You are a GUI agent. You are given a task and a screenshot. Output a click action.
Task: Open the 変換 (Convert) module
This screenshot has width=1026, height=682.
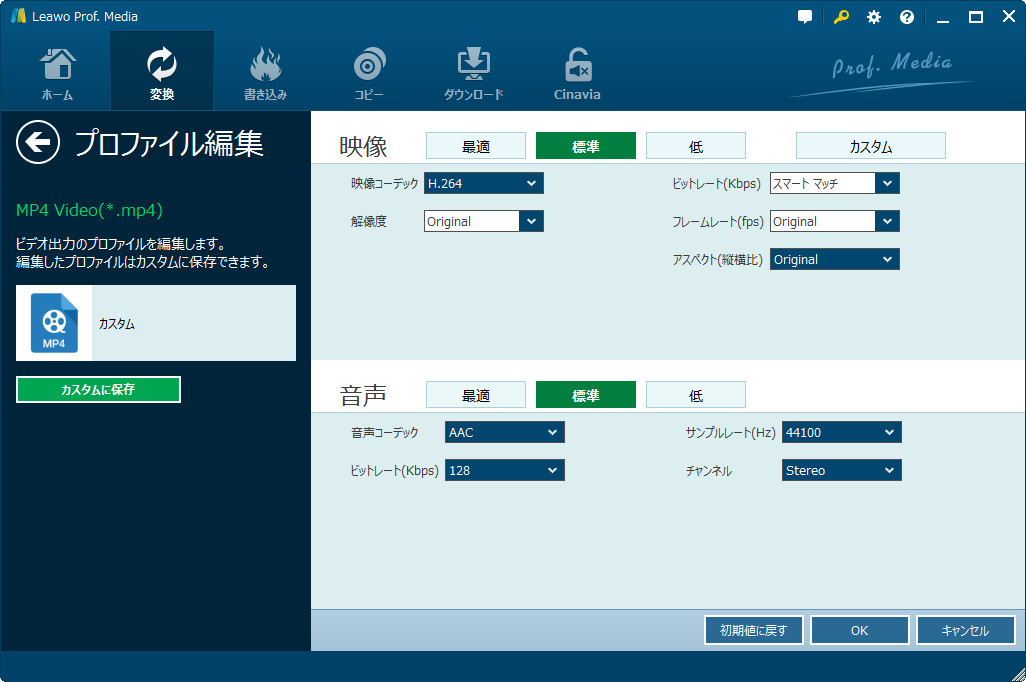(161, 70)
